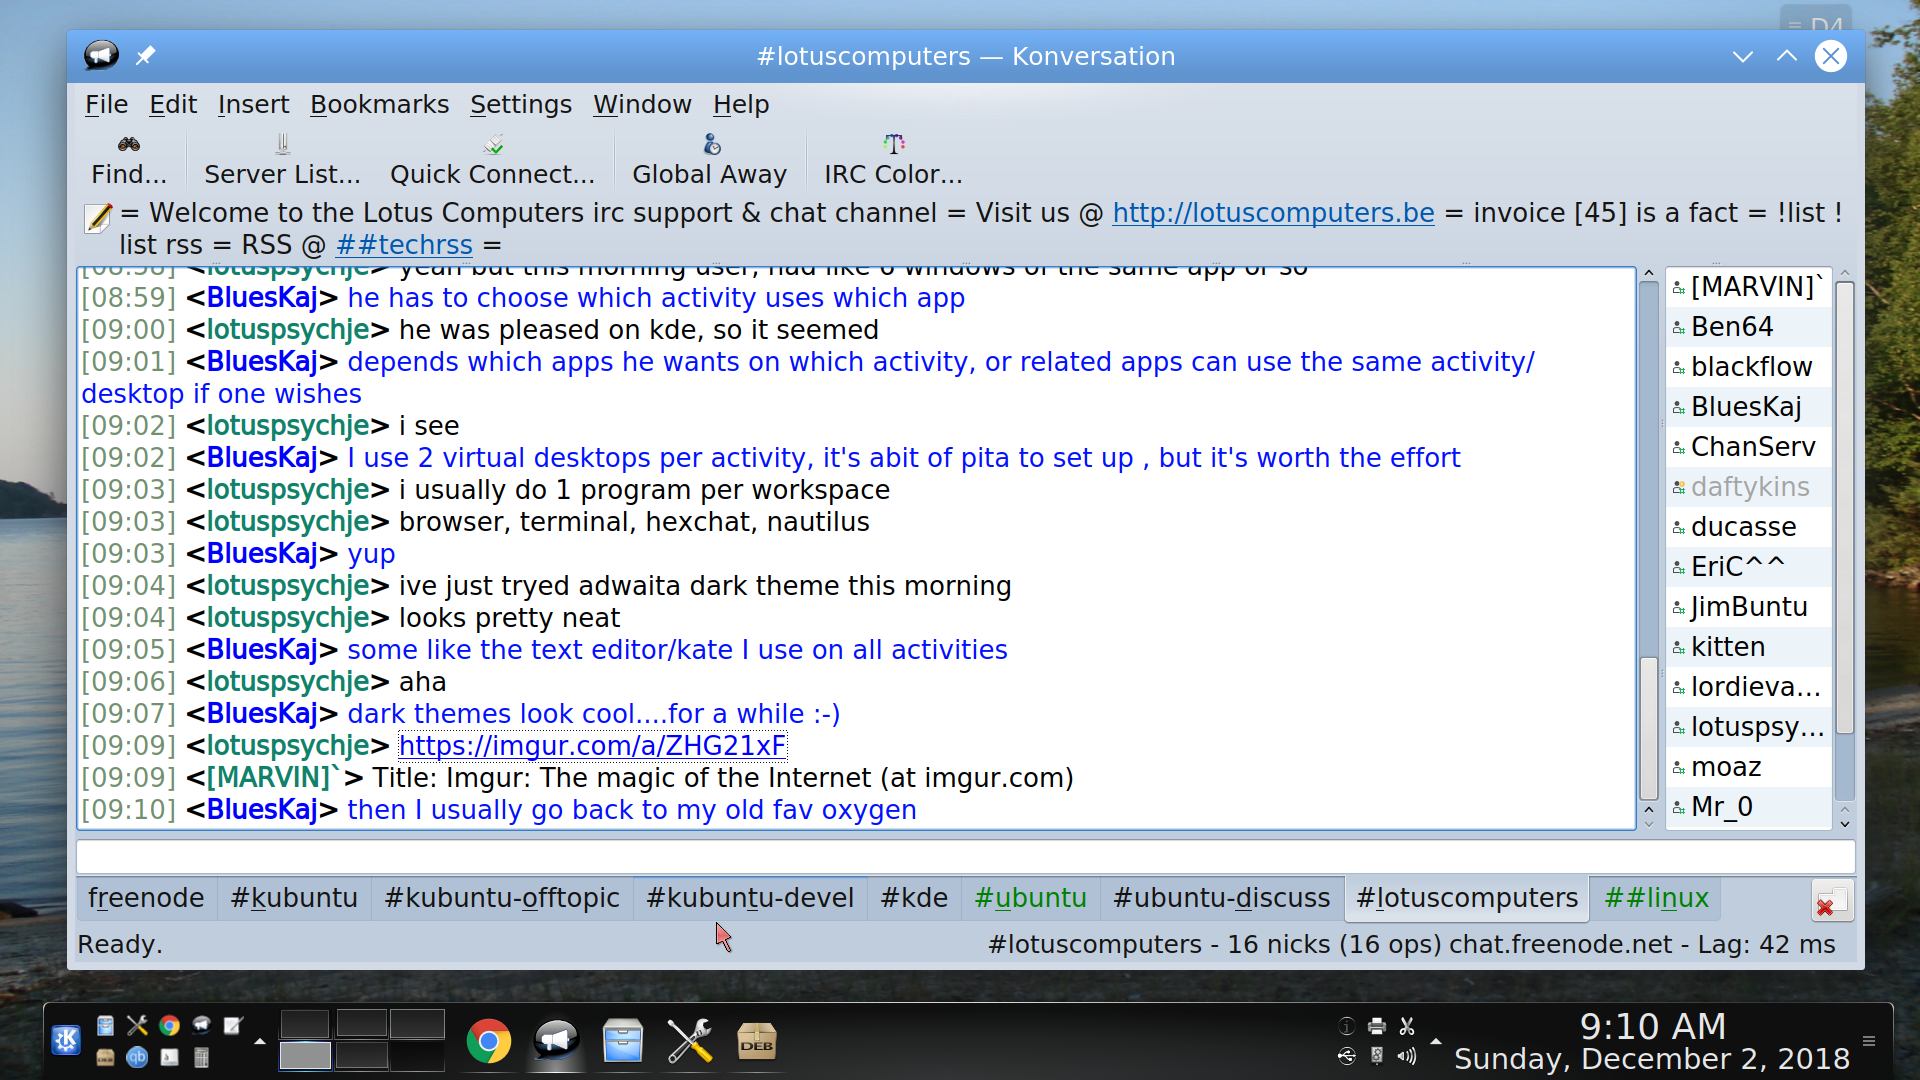The width and height of the screenshot is (1920, 1080).
Task: Launch the calculator from quicklaunch
Action: 201,1057
